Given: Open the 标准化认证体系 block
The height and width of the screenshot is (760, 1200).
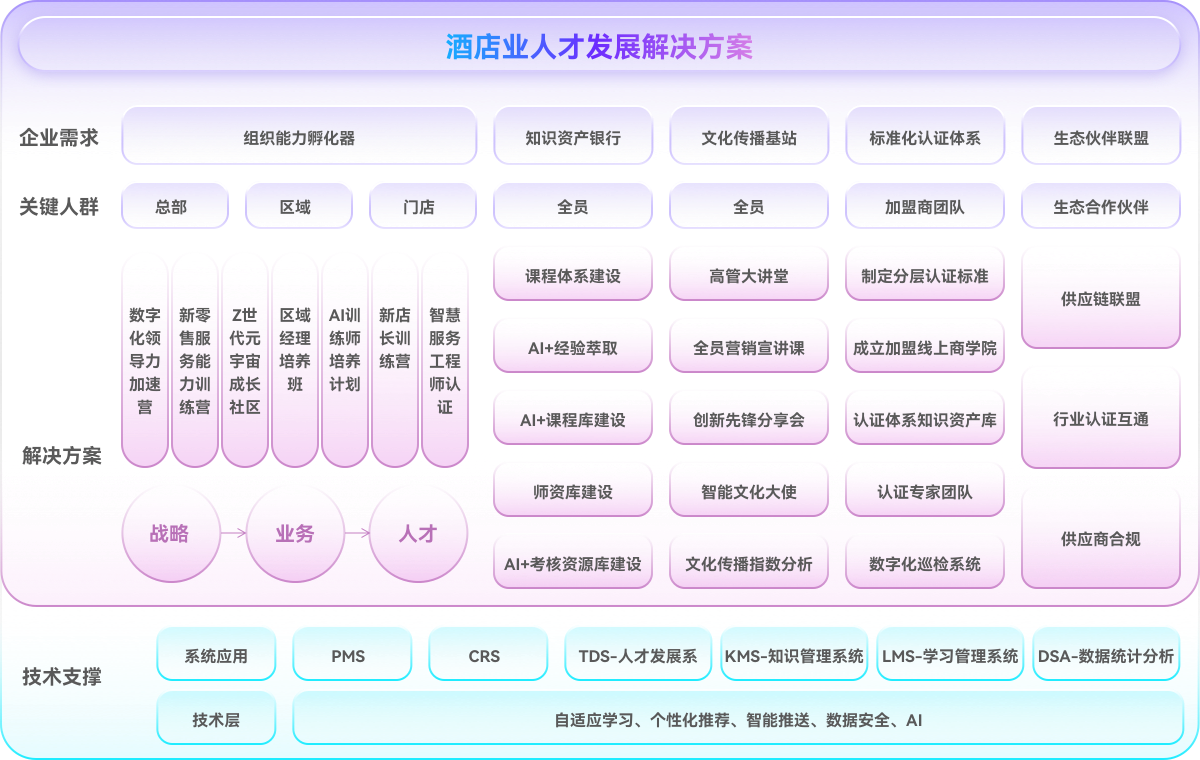Looking at the screenshot, I should tap(925, 137).
